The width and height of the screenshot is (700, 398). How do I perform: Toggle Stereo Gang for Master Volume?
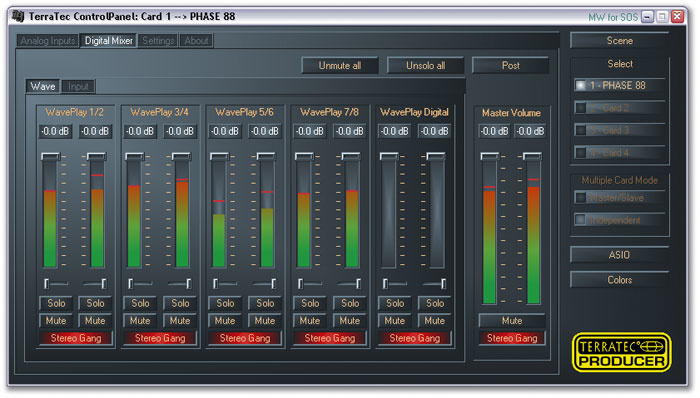pyautogui.click(x=512, y=338)
